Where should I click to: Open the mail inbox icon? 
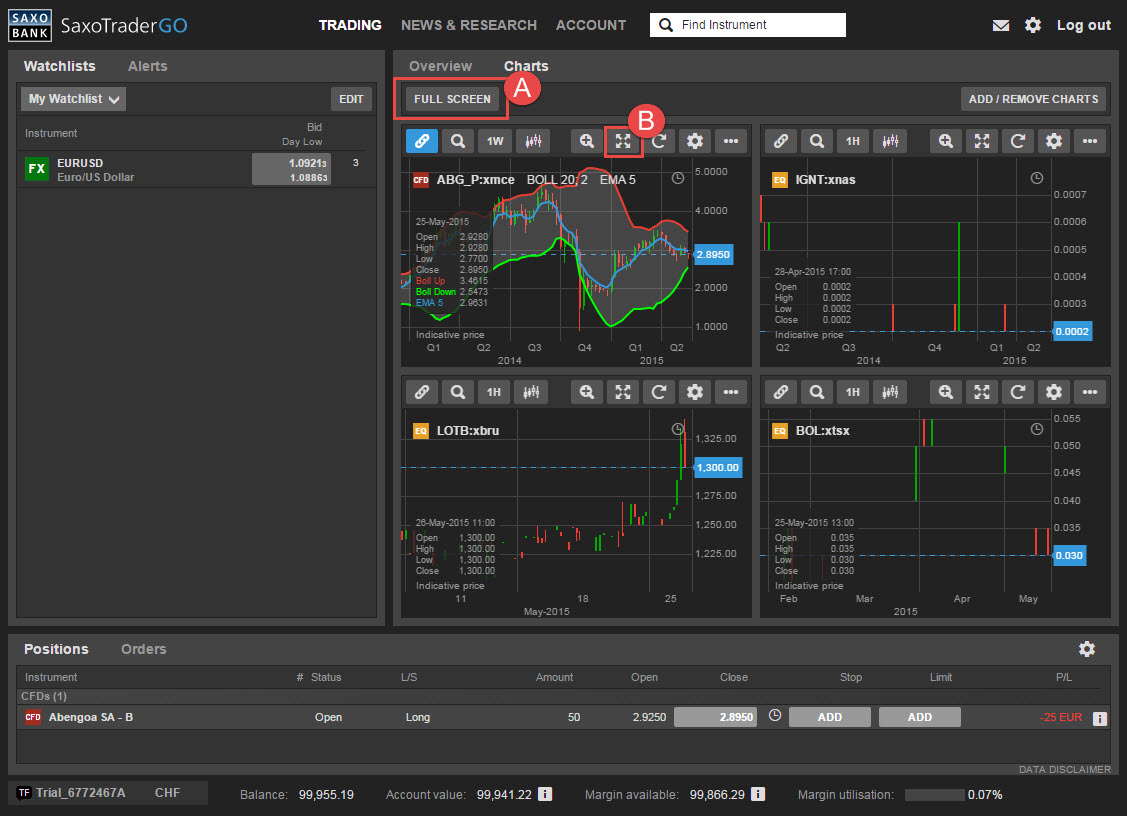point(1001,25)
